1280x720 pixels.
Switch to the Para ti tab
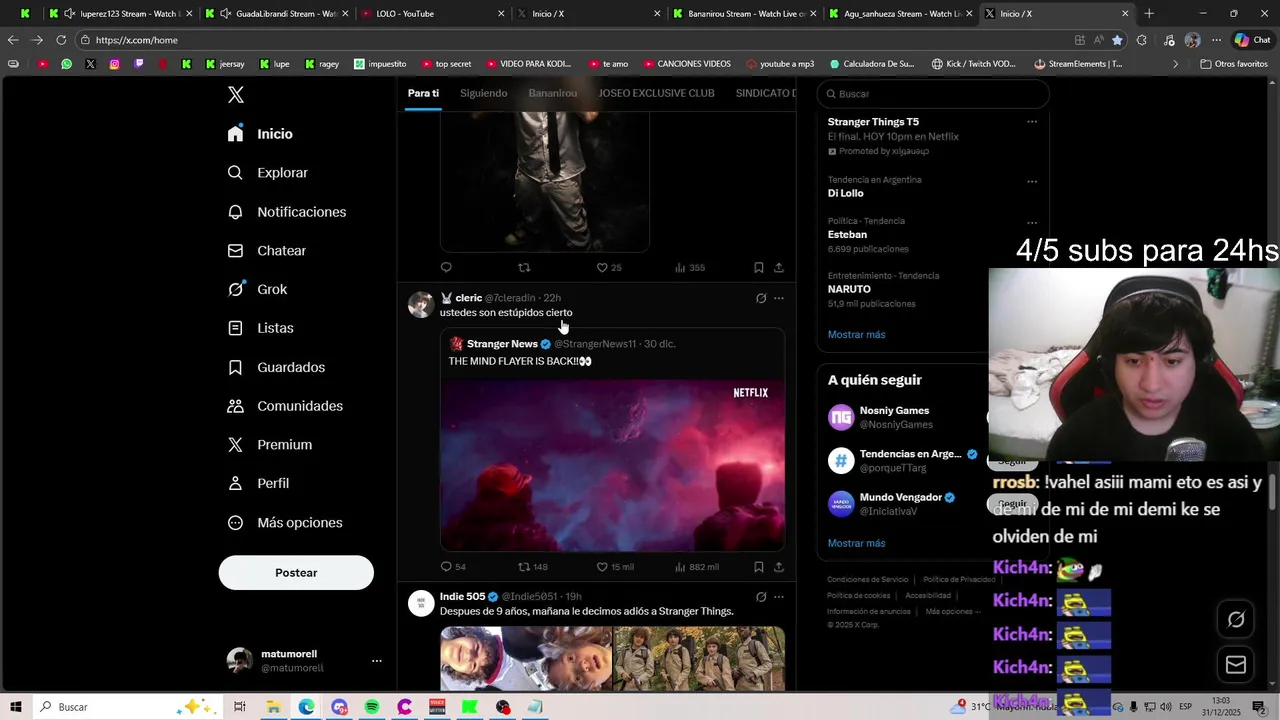423,93
